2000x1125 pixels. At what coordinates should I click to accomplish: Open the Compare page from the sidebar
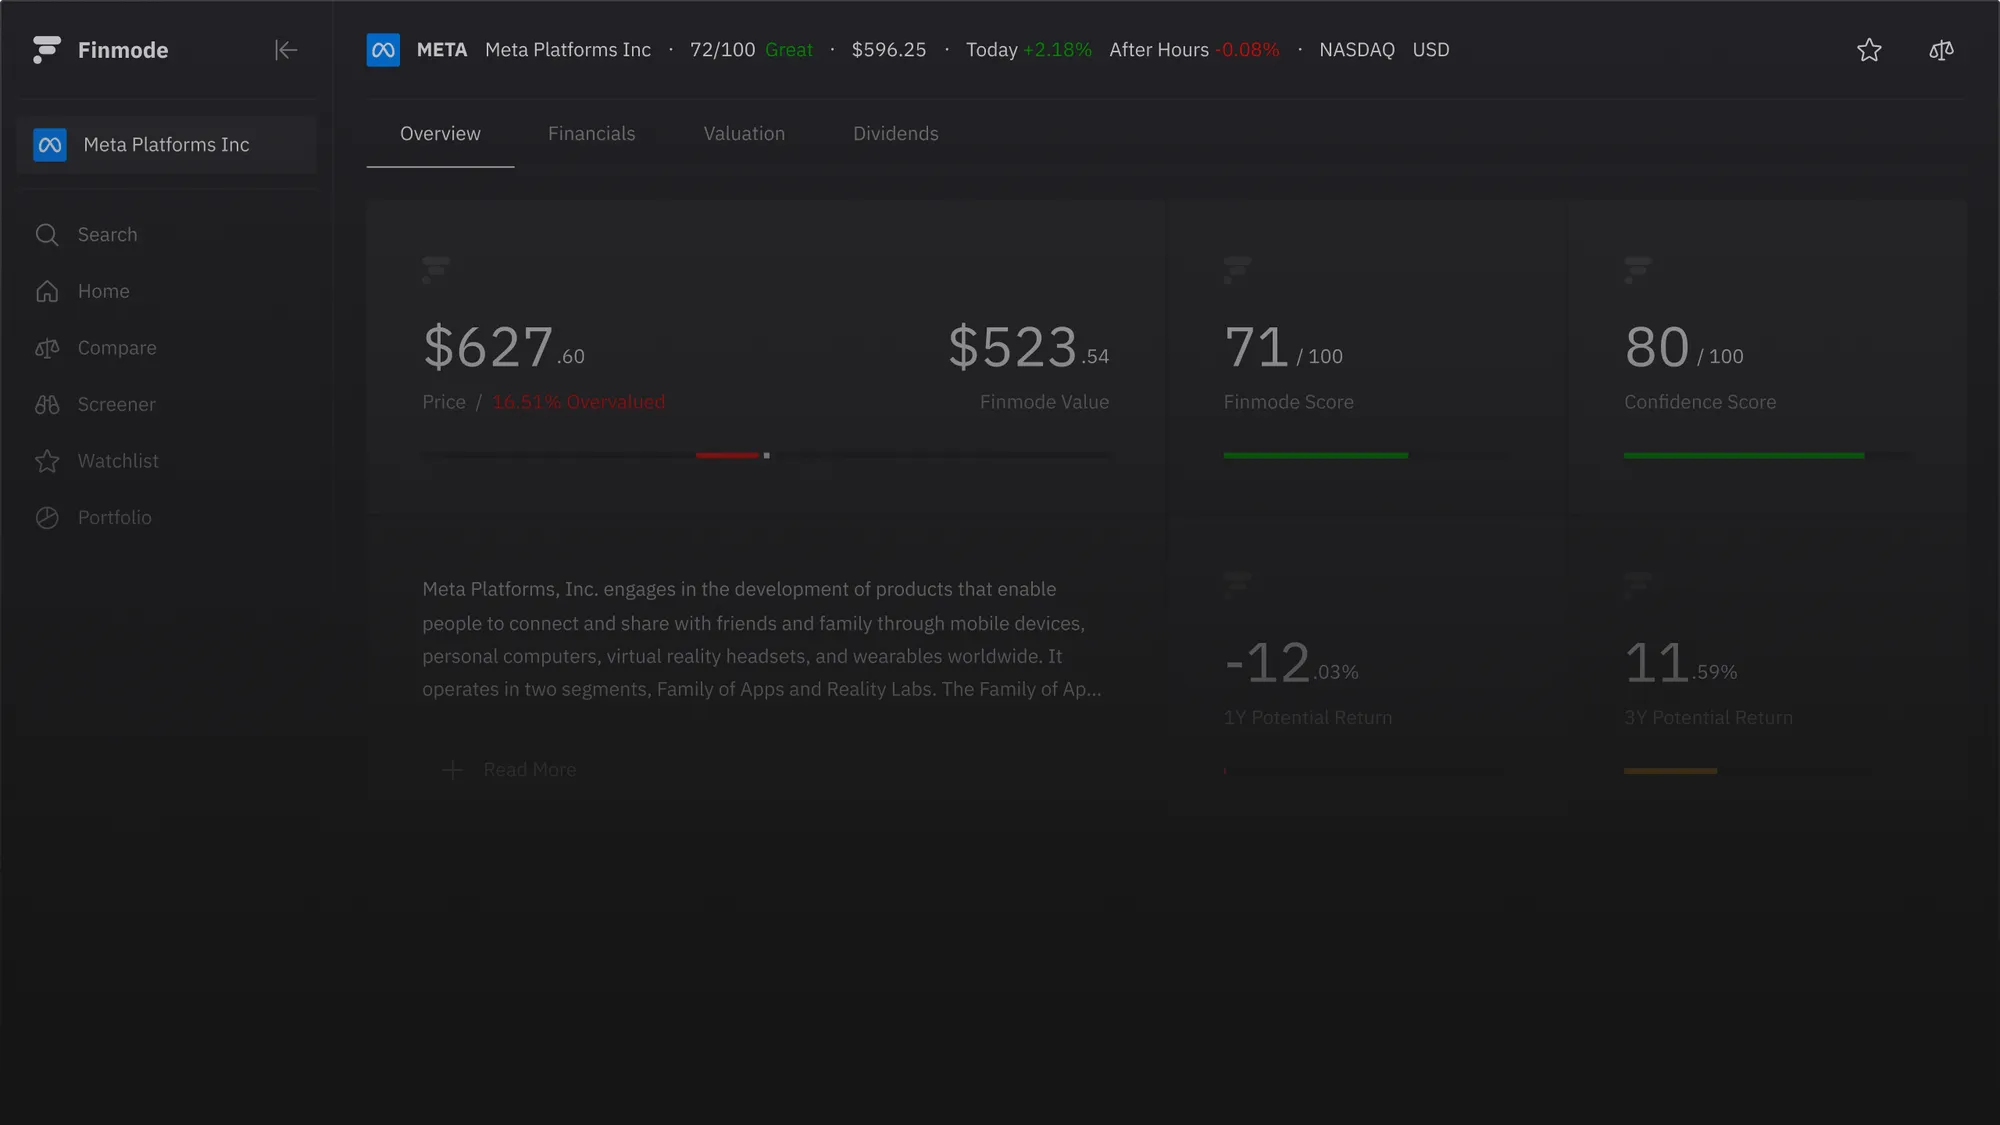[117, 348]
